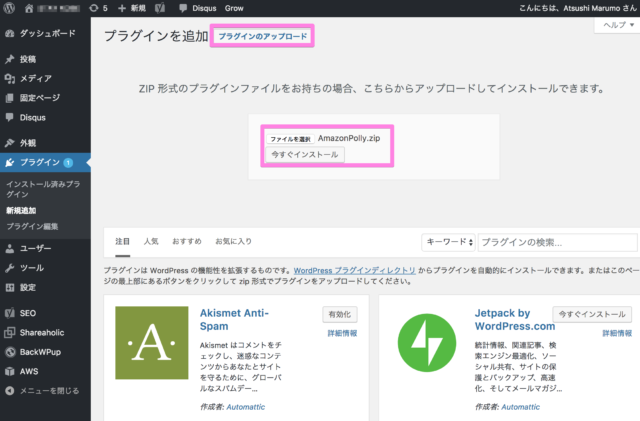Image resolution: width=640 pixels, height=421 pixels.
Task: Switch to the 注目 tab
Action: 122,241
